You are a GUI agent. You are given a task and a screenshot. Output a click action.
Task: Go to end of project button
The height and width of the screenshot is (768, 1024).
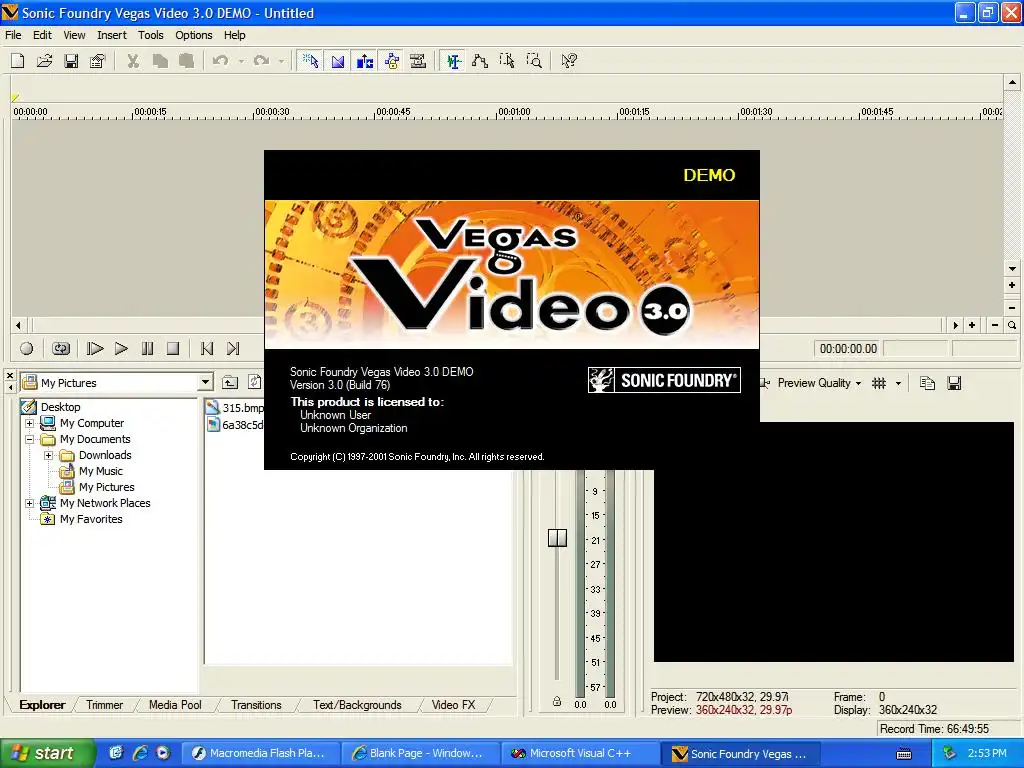point(233,349)
